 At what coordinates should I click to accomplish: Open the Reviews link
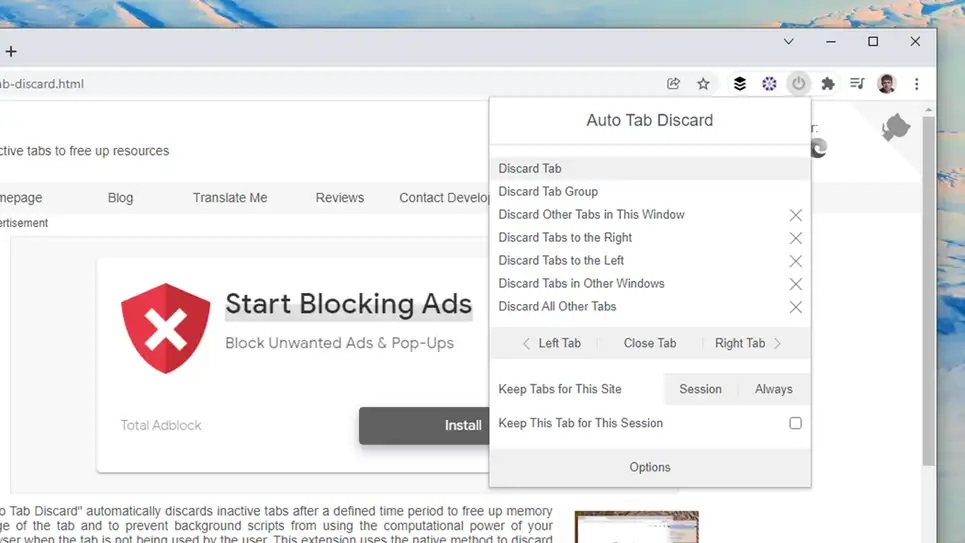coord(340,198)
